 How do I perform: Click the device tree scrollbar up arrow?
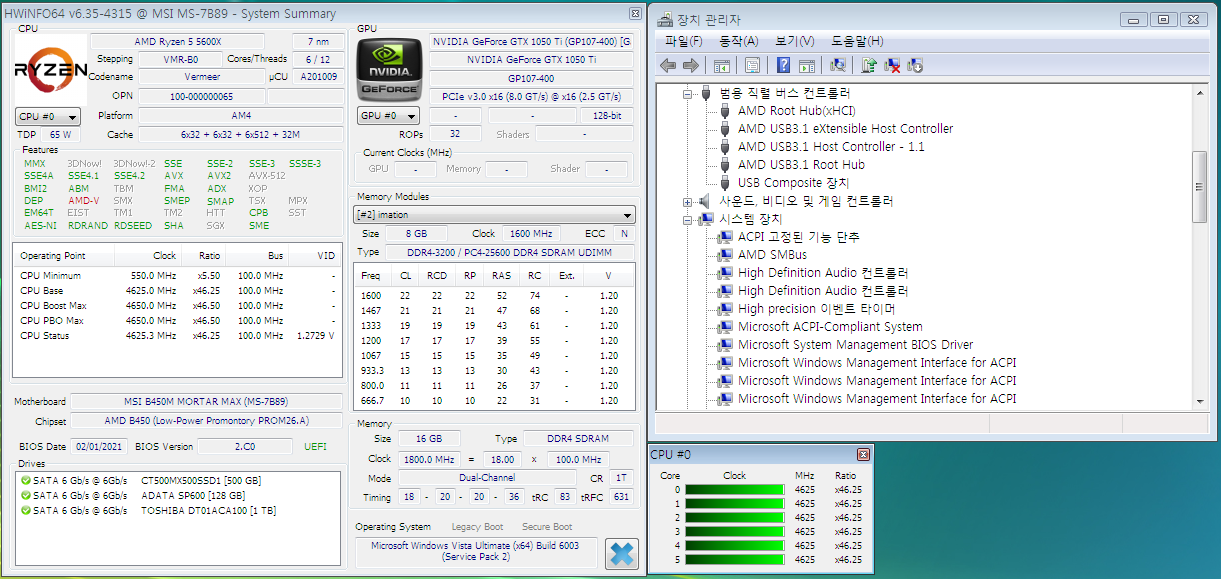(1200, 92)
